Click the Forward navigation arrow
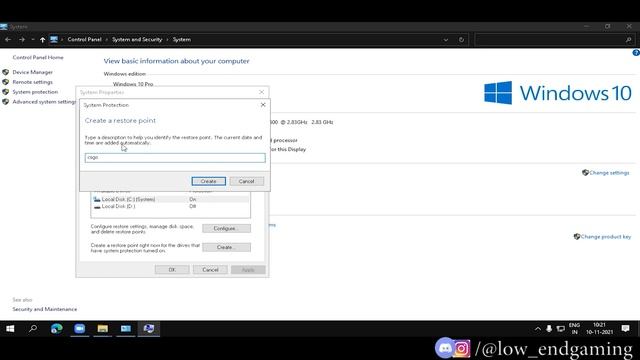 click(x=22, y=40)
